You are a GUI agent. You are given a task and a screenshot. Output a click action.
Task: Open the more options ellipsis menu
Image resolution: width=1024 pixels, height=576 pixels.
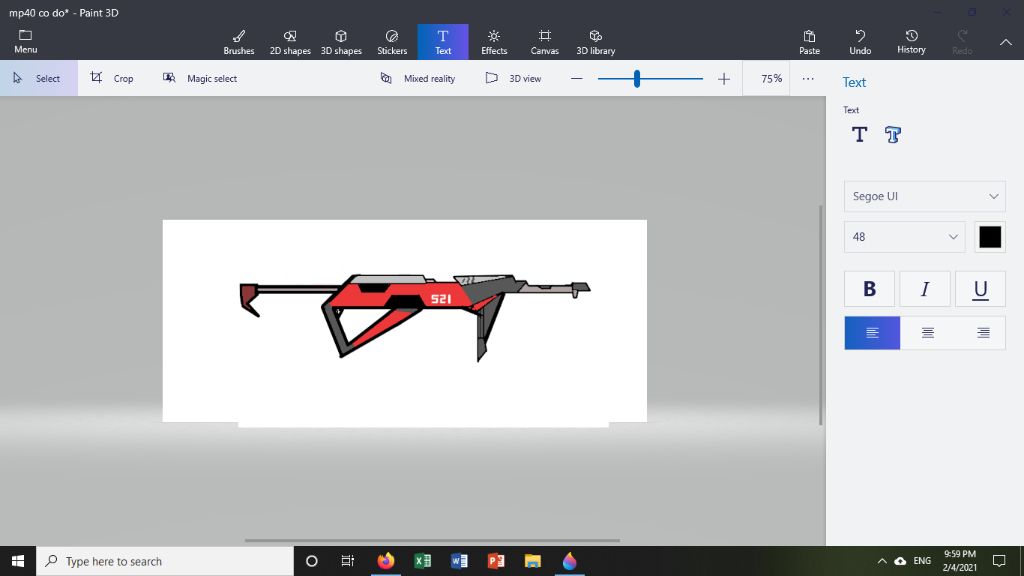pyautogui.click(x=808, y=78)
